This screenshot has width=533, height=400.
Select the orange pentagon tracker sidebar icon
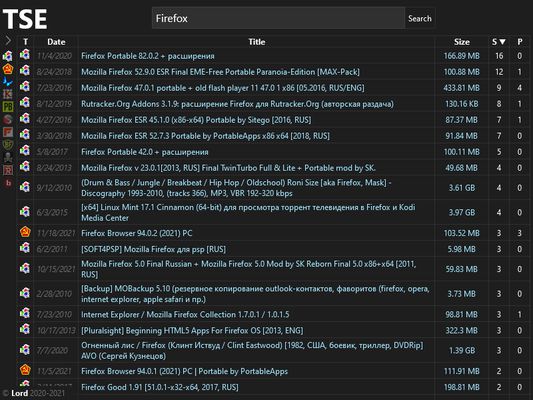[x=8, y=69]
